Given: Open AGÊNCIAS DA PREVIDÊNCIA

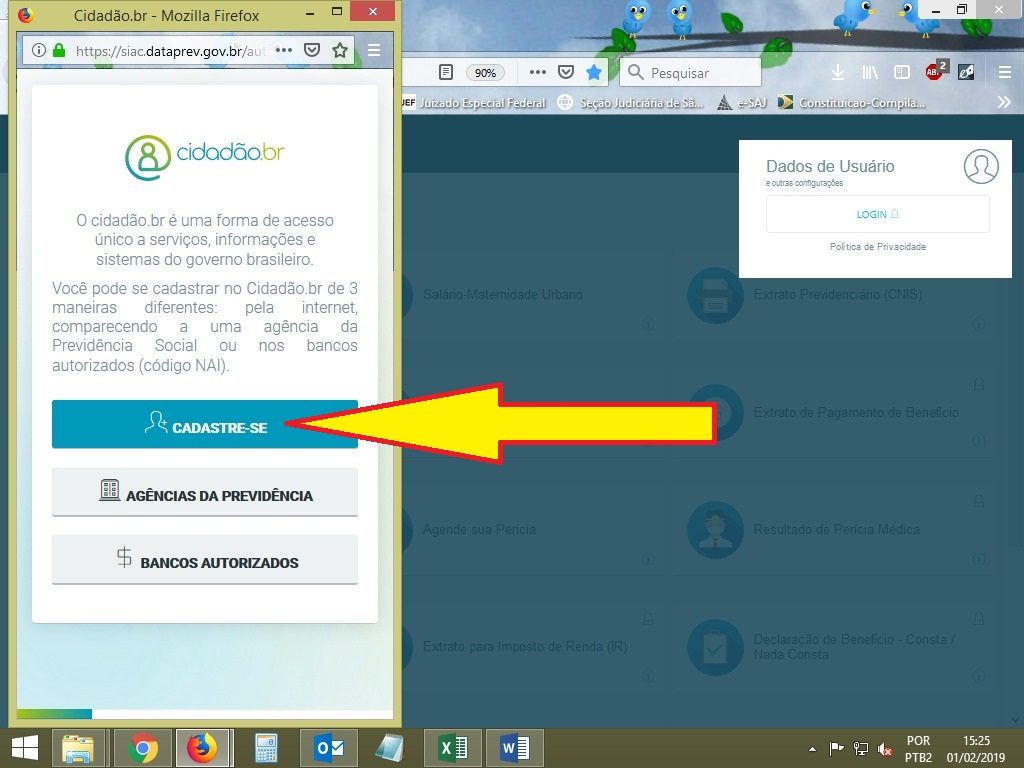Looking at the screenshot, I should click(x=204, y=492).
